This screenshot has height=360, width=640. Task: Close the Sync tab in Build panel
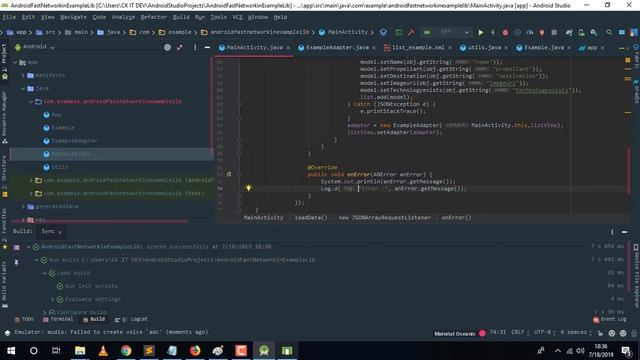point(60,232)
